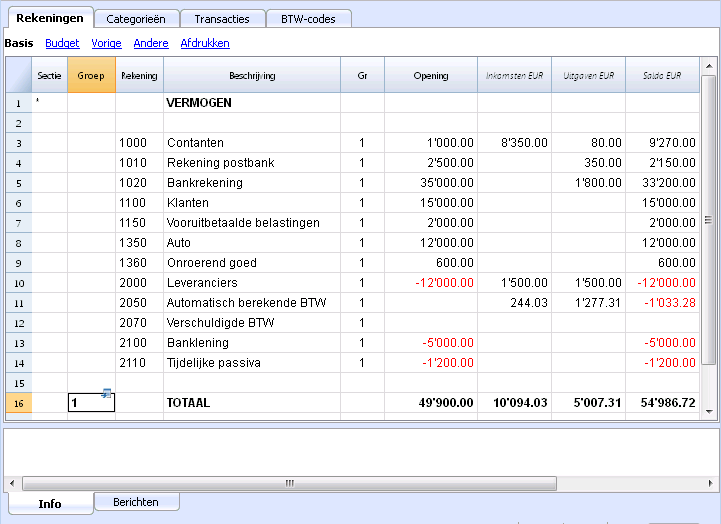Click the Sectie column header
The image size is (721, 524).
[x=49, y=75]
